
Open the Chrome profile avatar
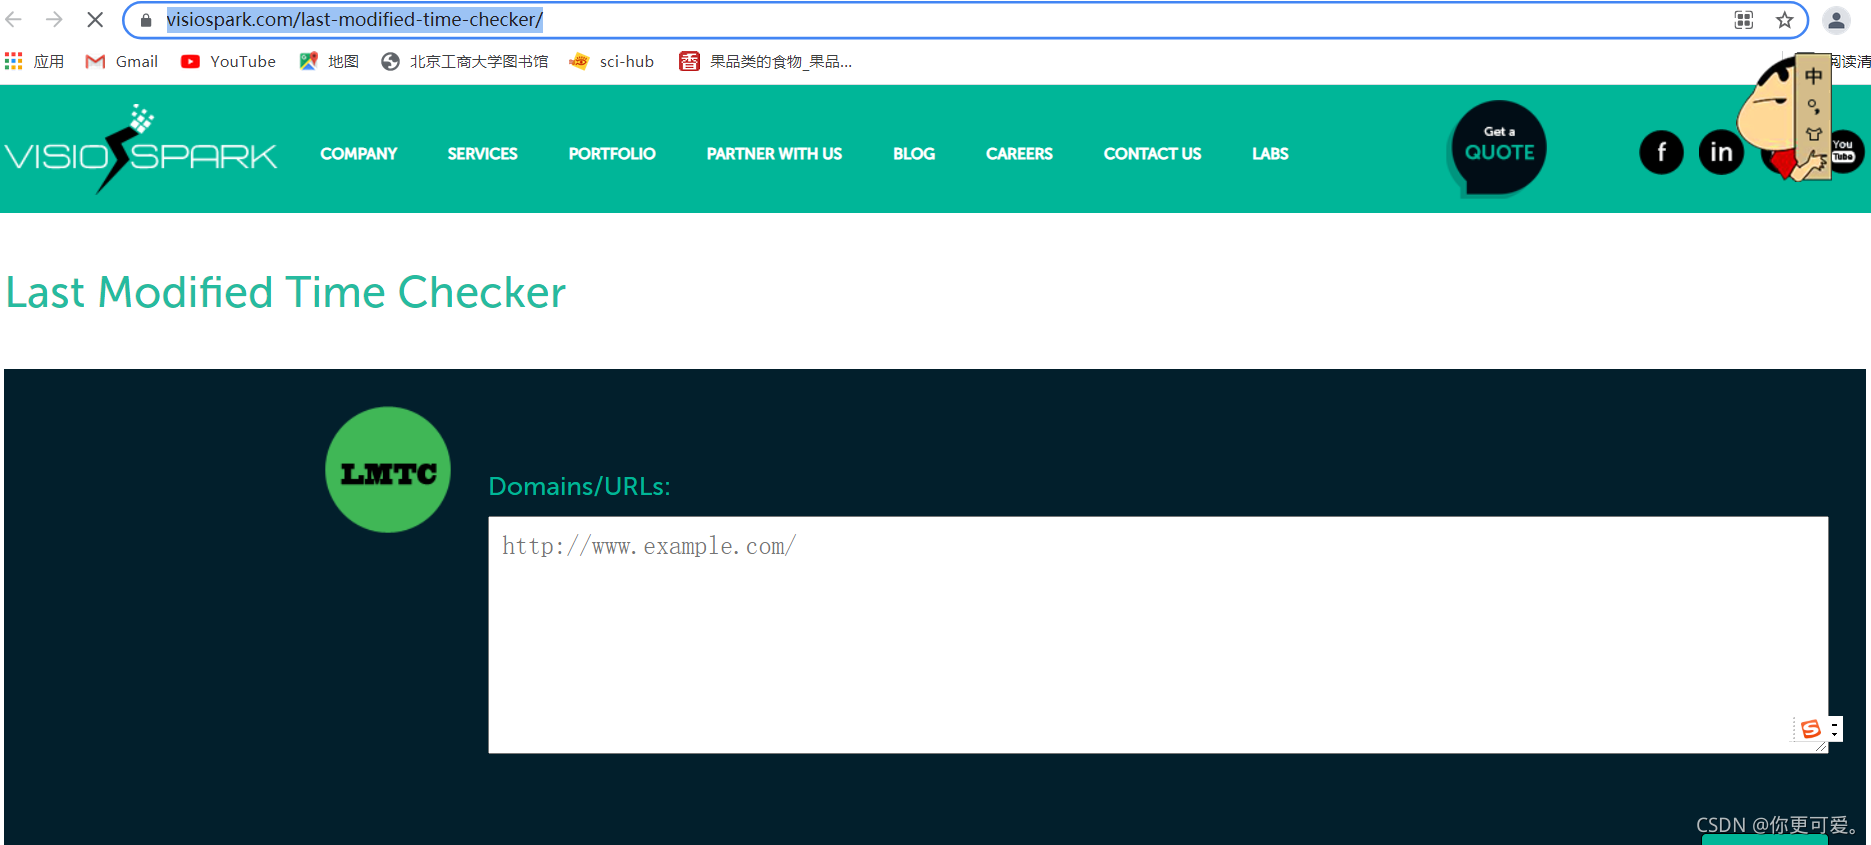pyautogui.click(x=1836, y=20)
